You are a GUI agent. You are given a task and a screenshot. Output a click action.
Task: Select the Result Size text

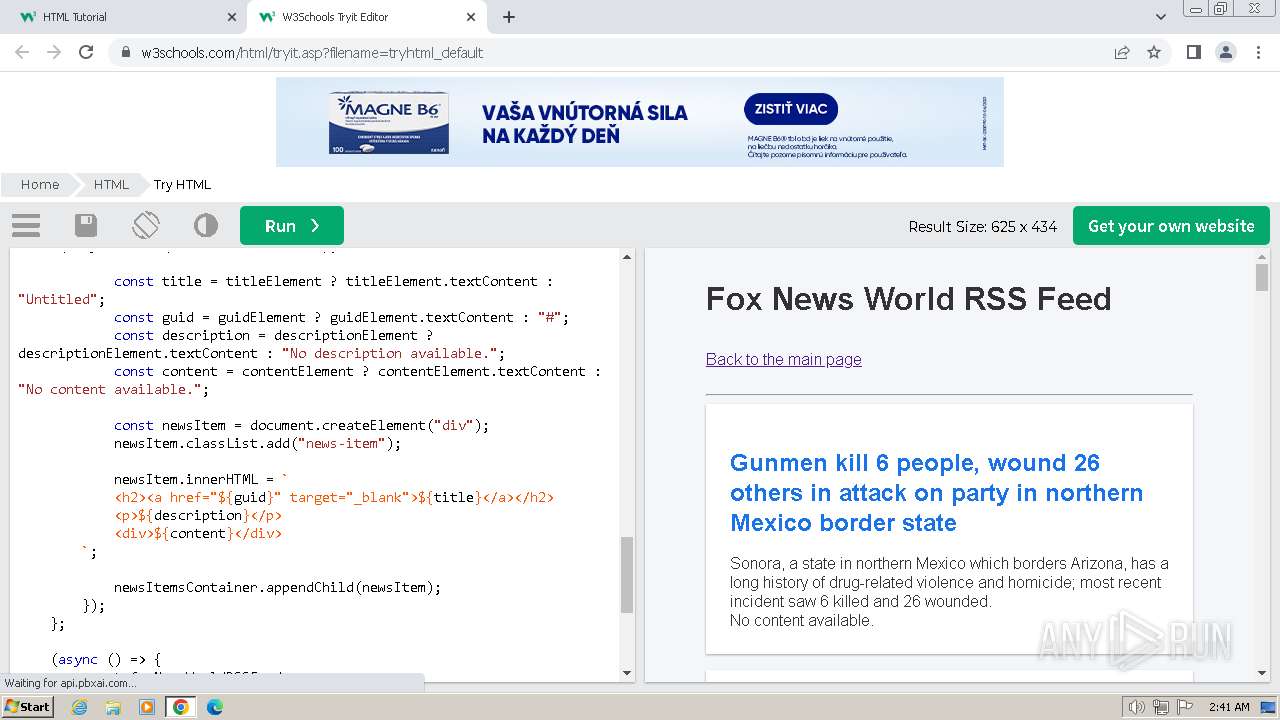tap(982, 227)
